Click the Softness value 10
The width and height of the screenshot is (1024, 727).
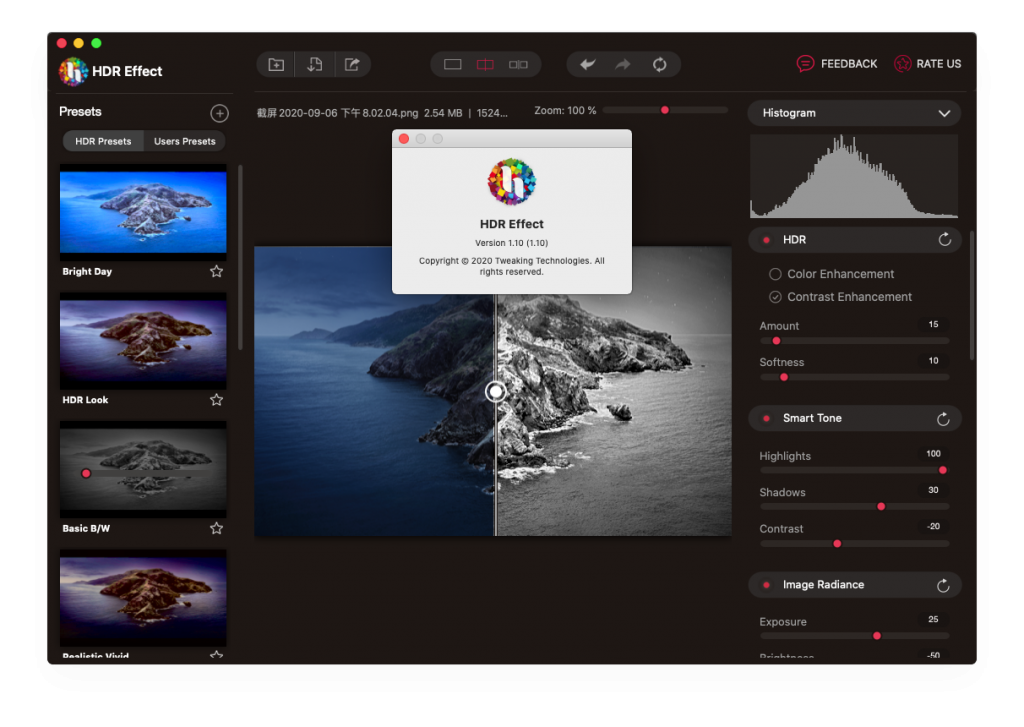(x=933, y=361)
